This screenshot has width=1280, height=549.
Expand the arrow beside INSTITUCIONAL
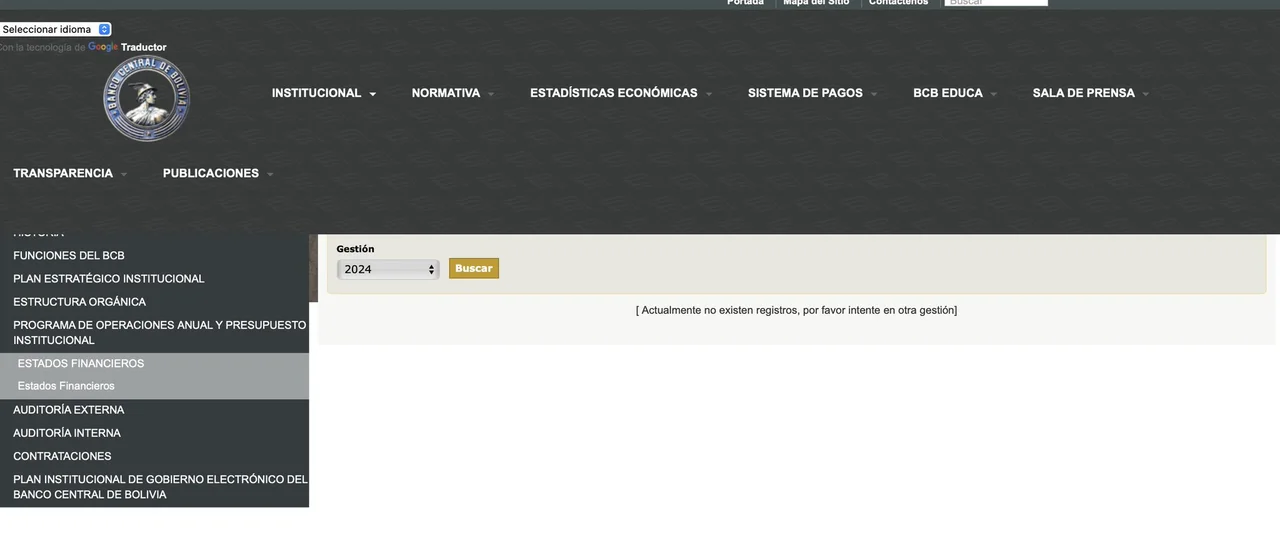(x=373, y=94)
